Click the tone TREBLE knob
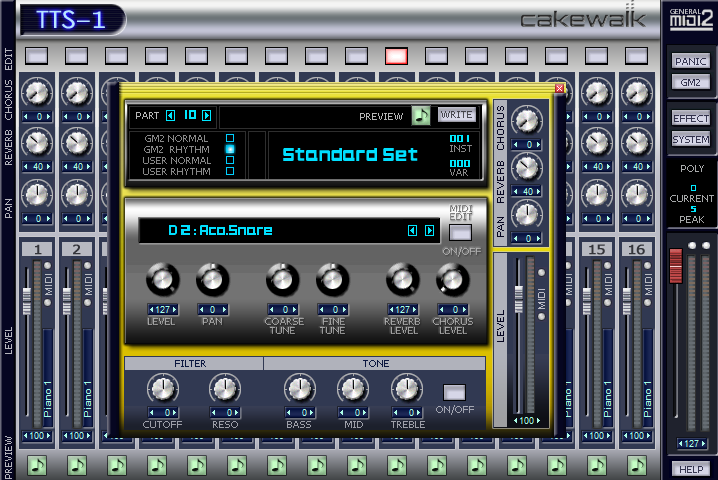This screenshot has width=718, height=480. (407, 389)
